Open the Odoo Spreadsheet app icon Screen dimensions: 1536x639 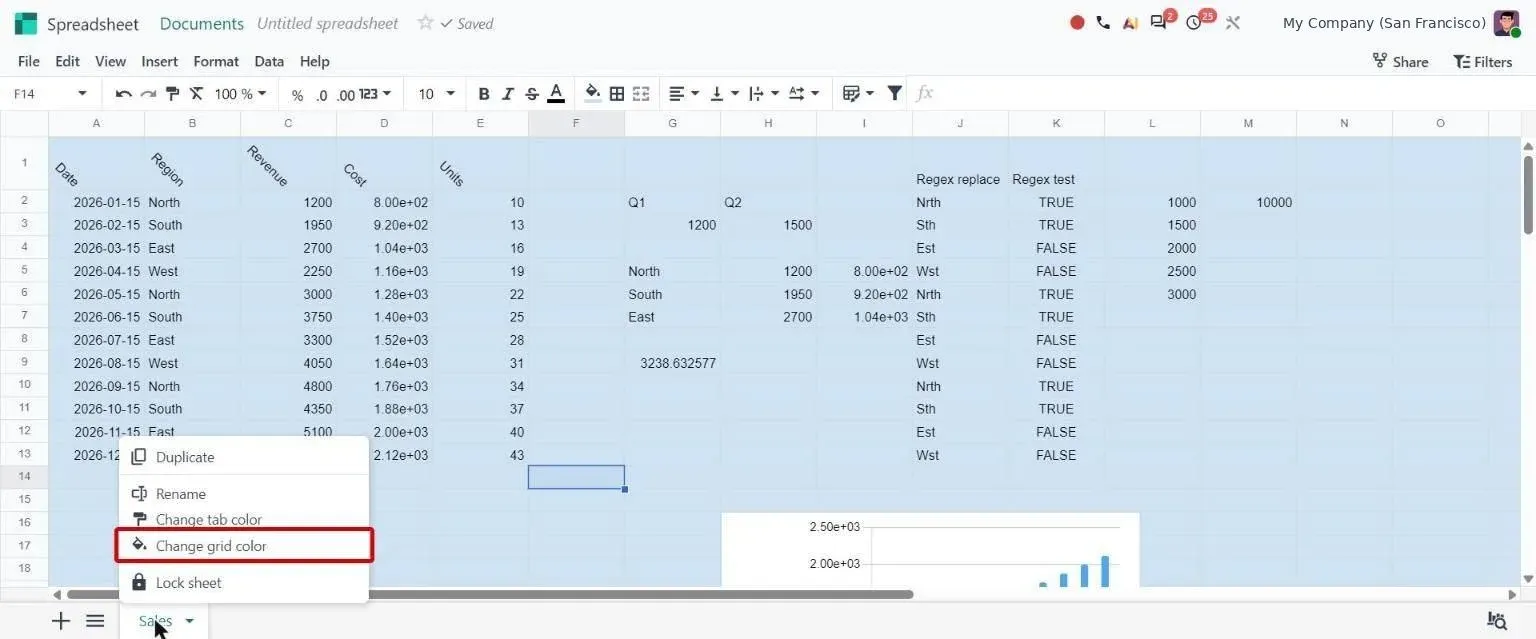click(x=26, y=23)
